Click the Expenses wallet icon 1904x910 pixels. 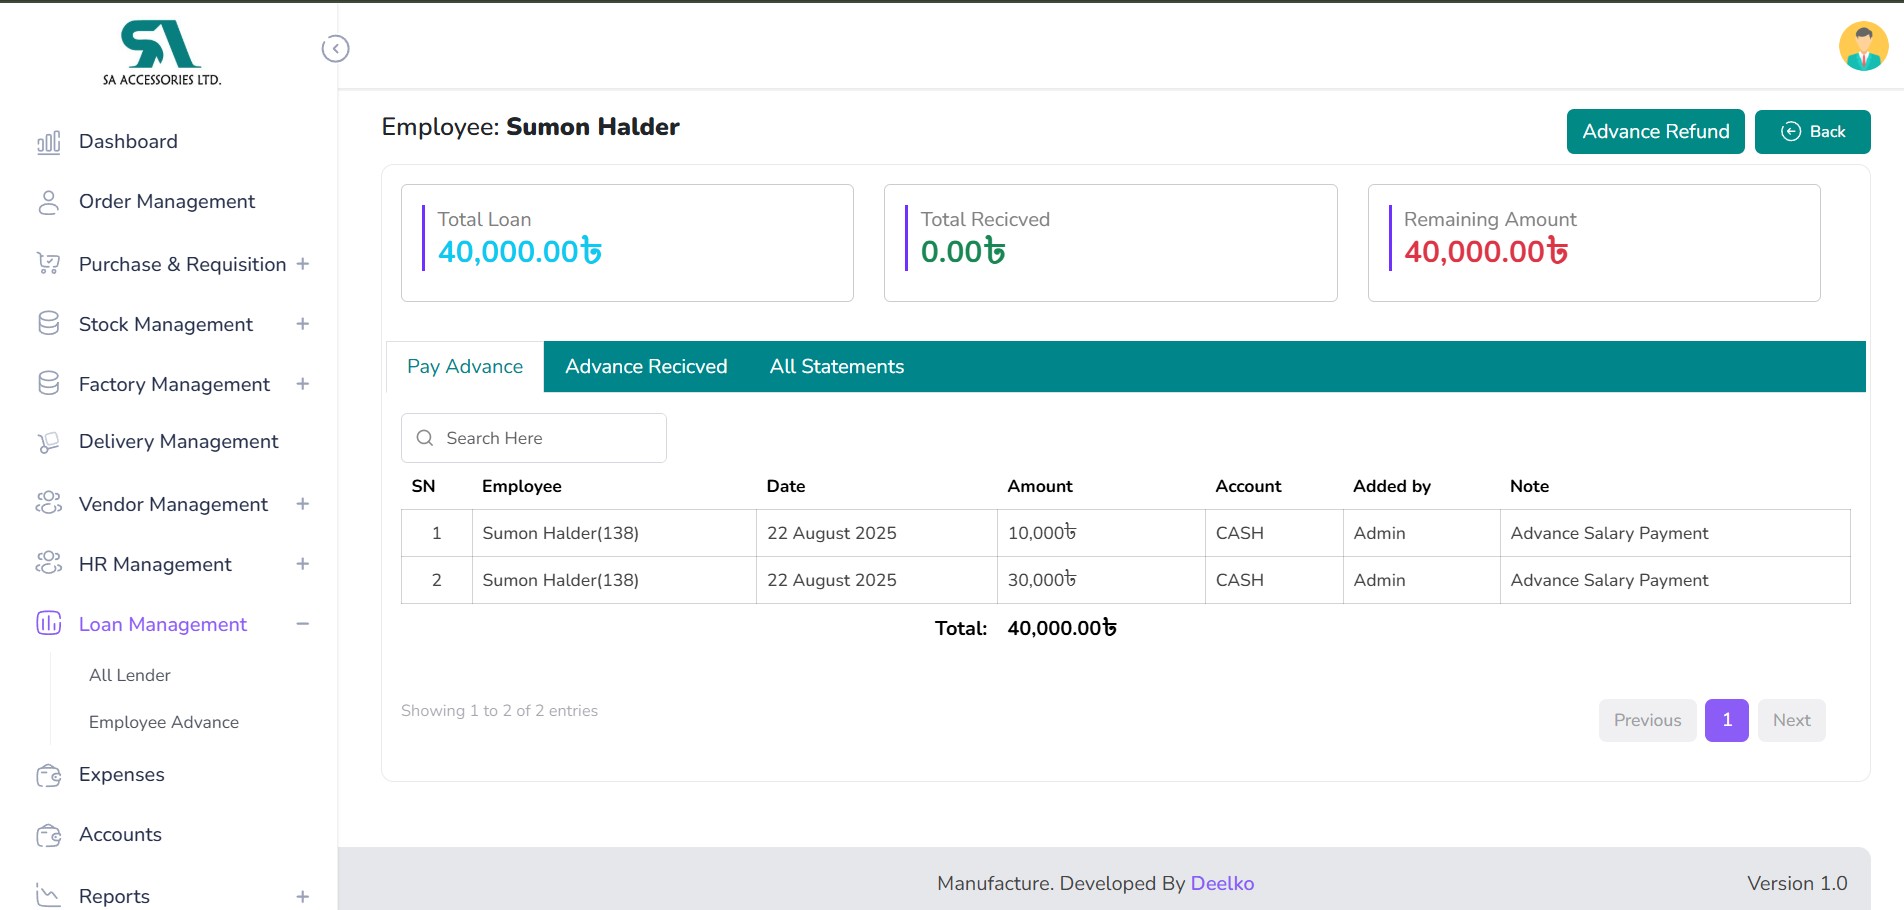pos(48,775)
